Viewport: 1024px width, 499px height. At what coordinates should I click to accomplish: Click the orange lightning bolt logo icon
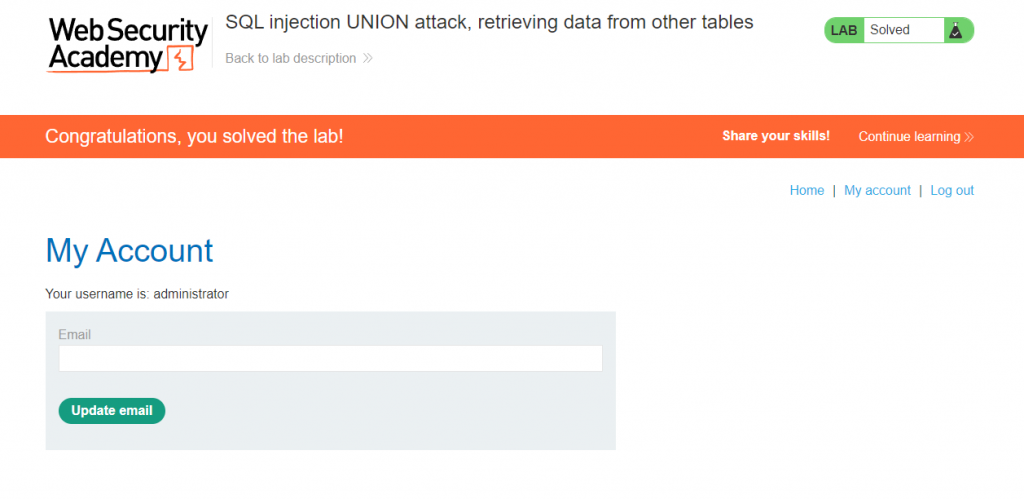180,60
